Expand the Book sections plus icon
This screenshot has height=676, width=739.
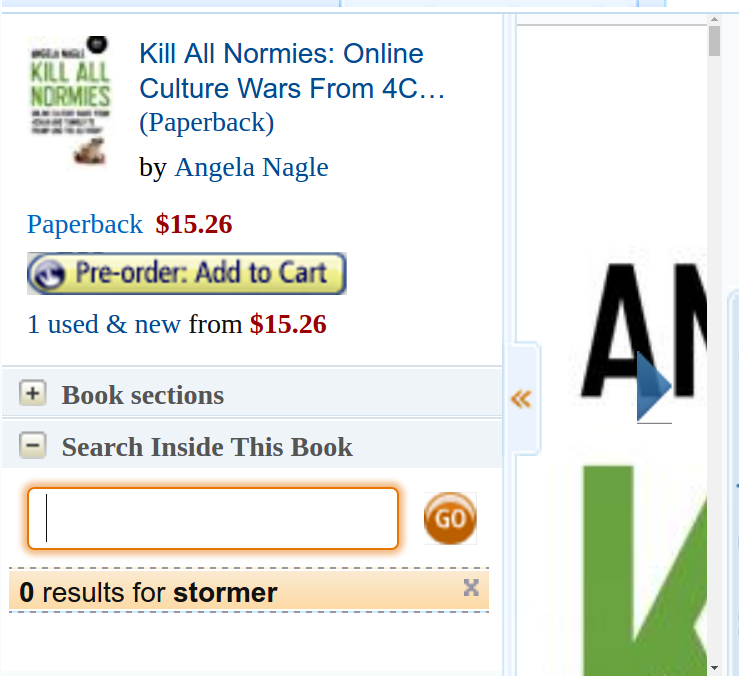tap(33, 393)
